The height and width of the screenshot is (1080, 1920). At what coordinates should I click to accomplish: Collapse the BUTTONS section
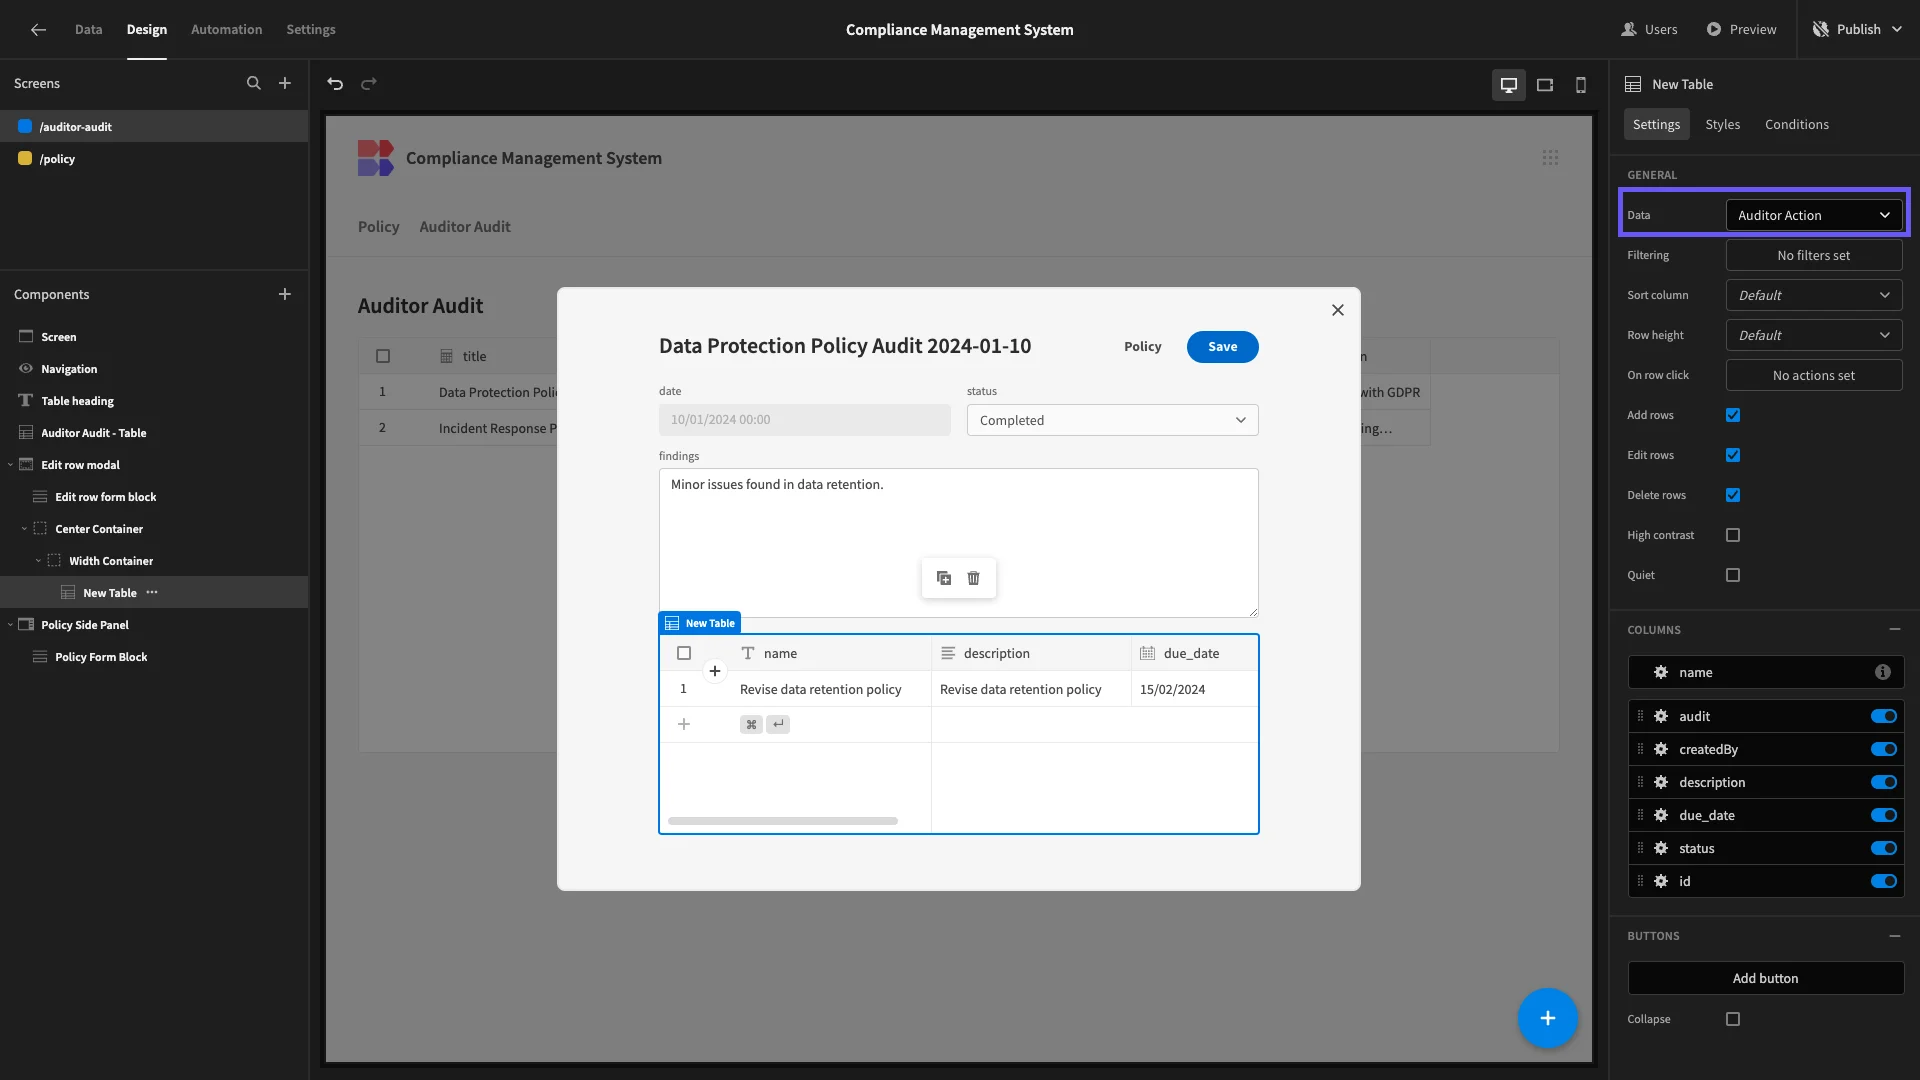(x=1895, y=936)
